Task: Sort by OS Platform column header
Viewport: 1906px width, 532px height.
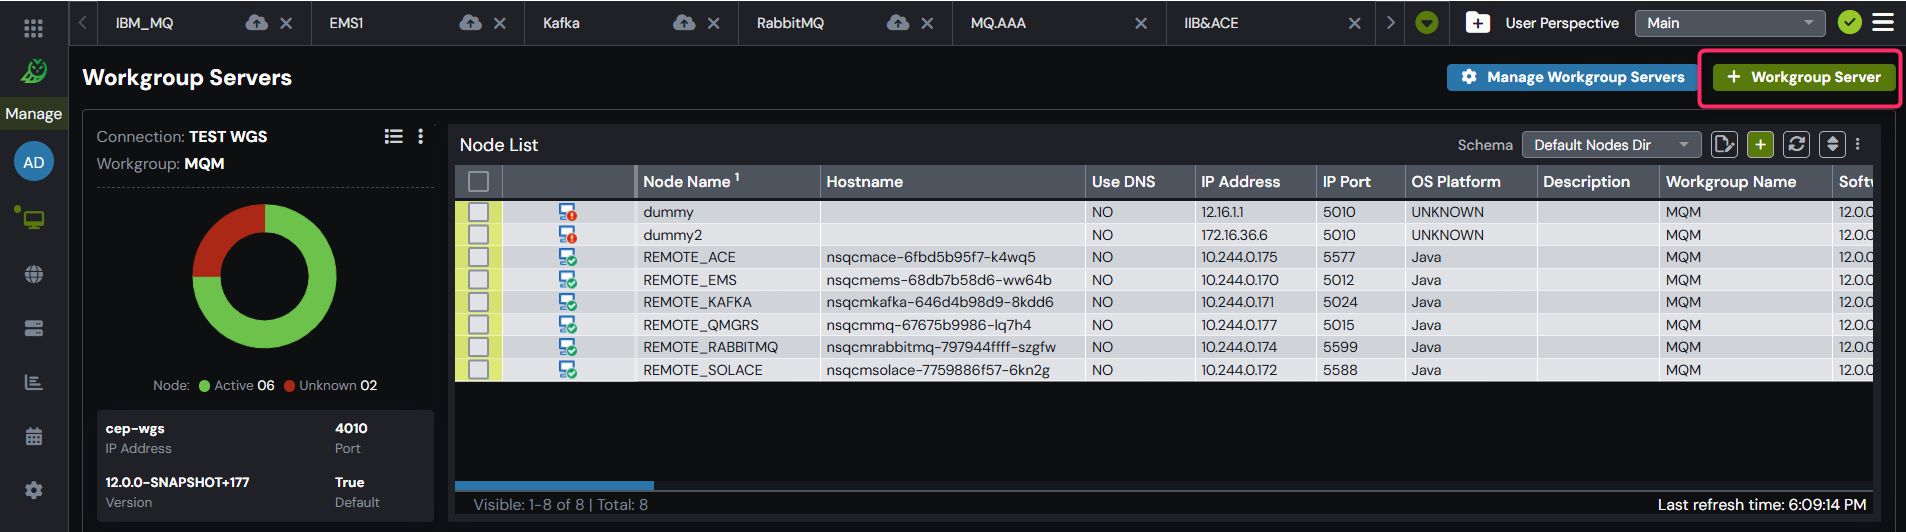Action: click(x=1470, y=181)
